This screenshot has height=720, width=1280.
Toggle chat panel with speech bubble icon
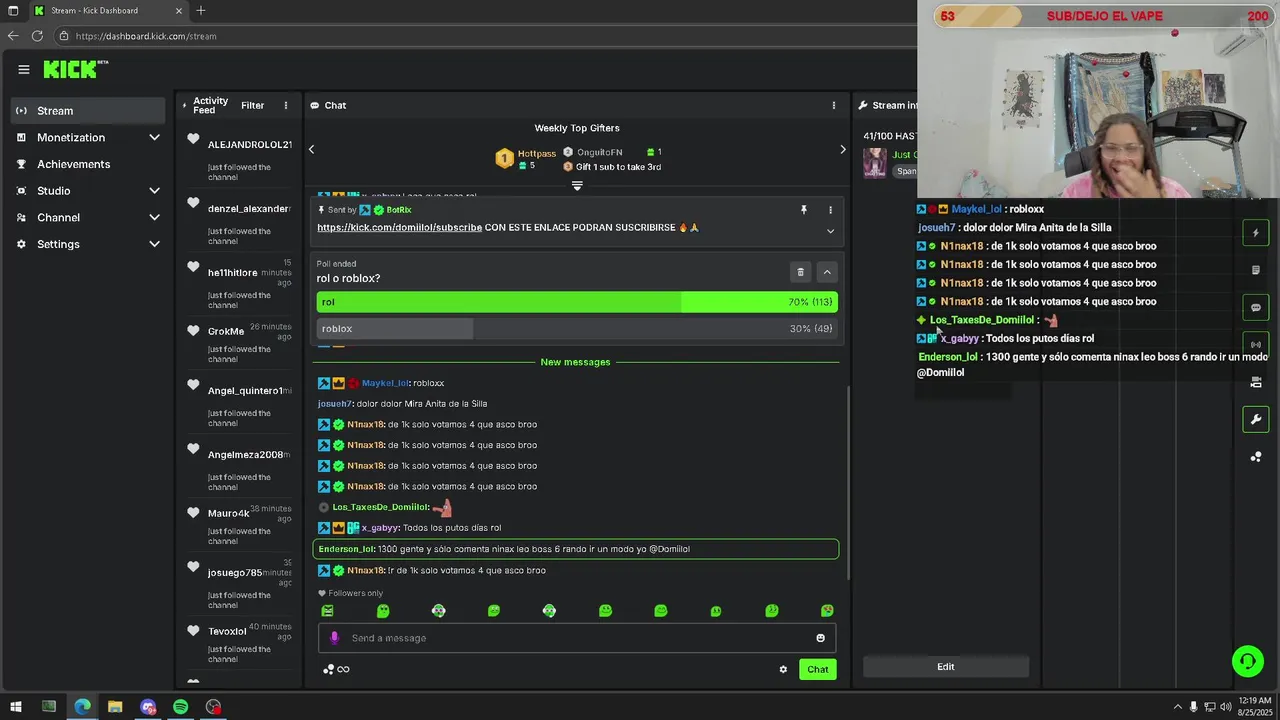click(1256, 307)
